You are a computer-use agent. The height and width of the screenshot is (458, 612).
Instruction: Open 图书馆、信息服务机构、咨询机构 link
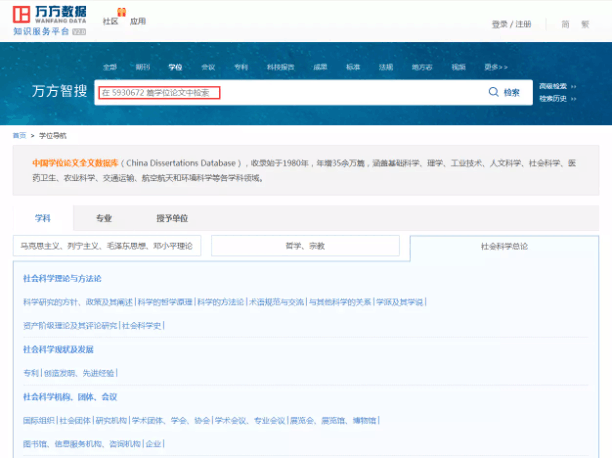pos(82,444)
